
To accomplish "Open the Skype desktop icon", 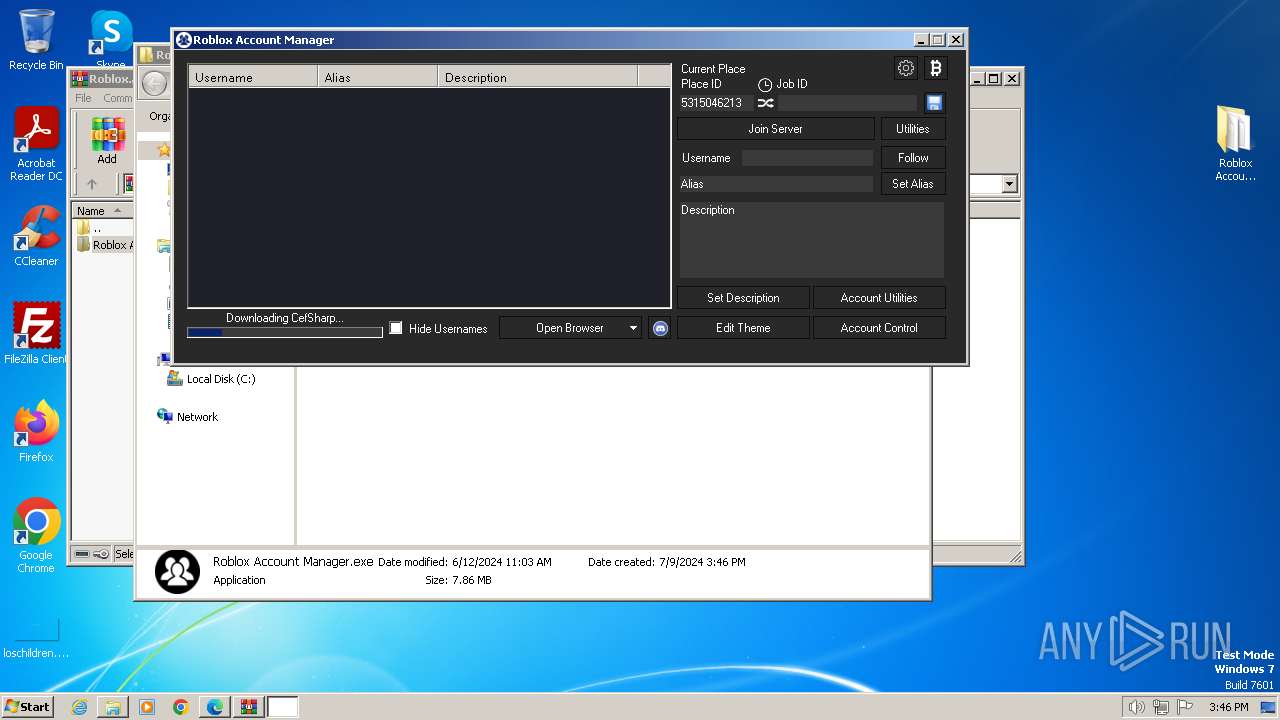I will point(111,40).
